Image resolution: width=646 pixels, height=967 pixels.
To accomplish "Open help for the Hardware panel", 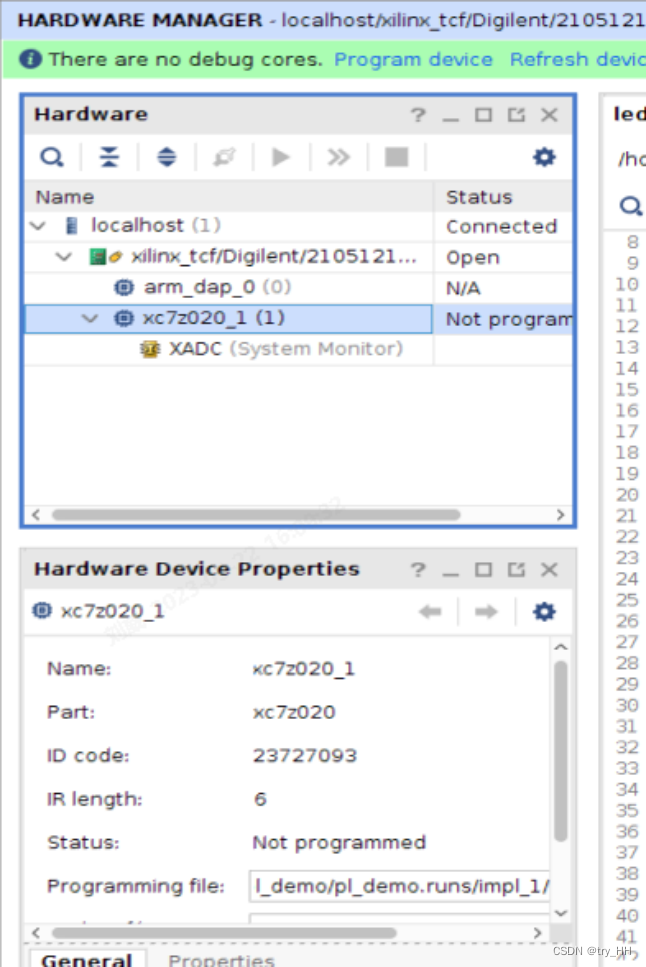I will 418,115.
